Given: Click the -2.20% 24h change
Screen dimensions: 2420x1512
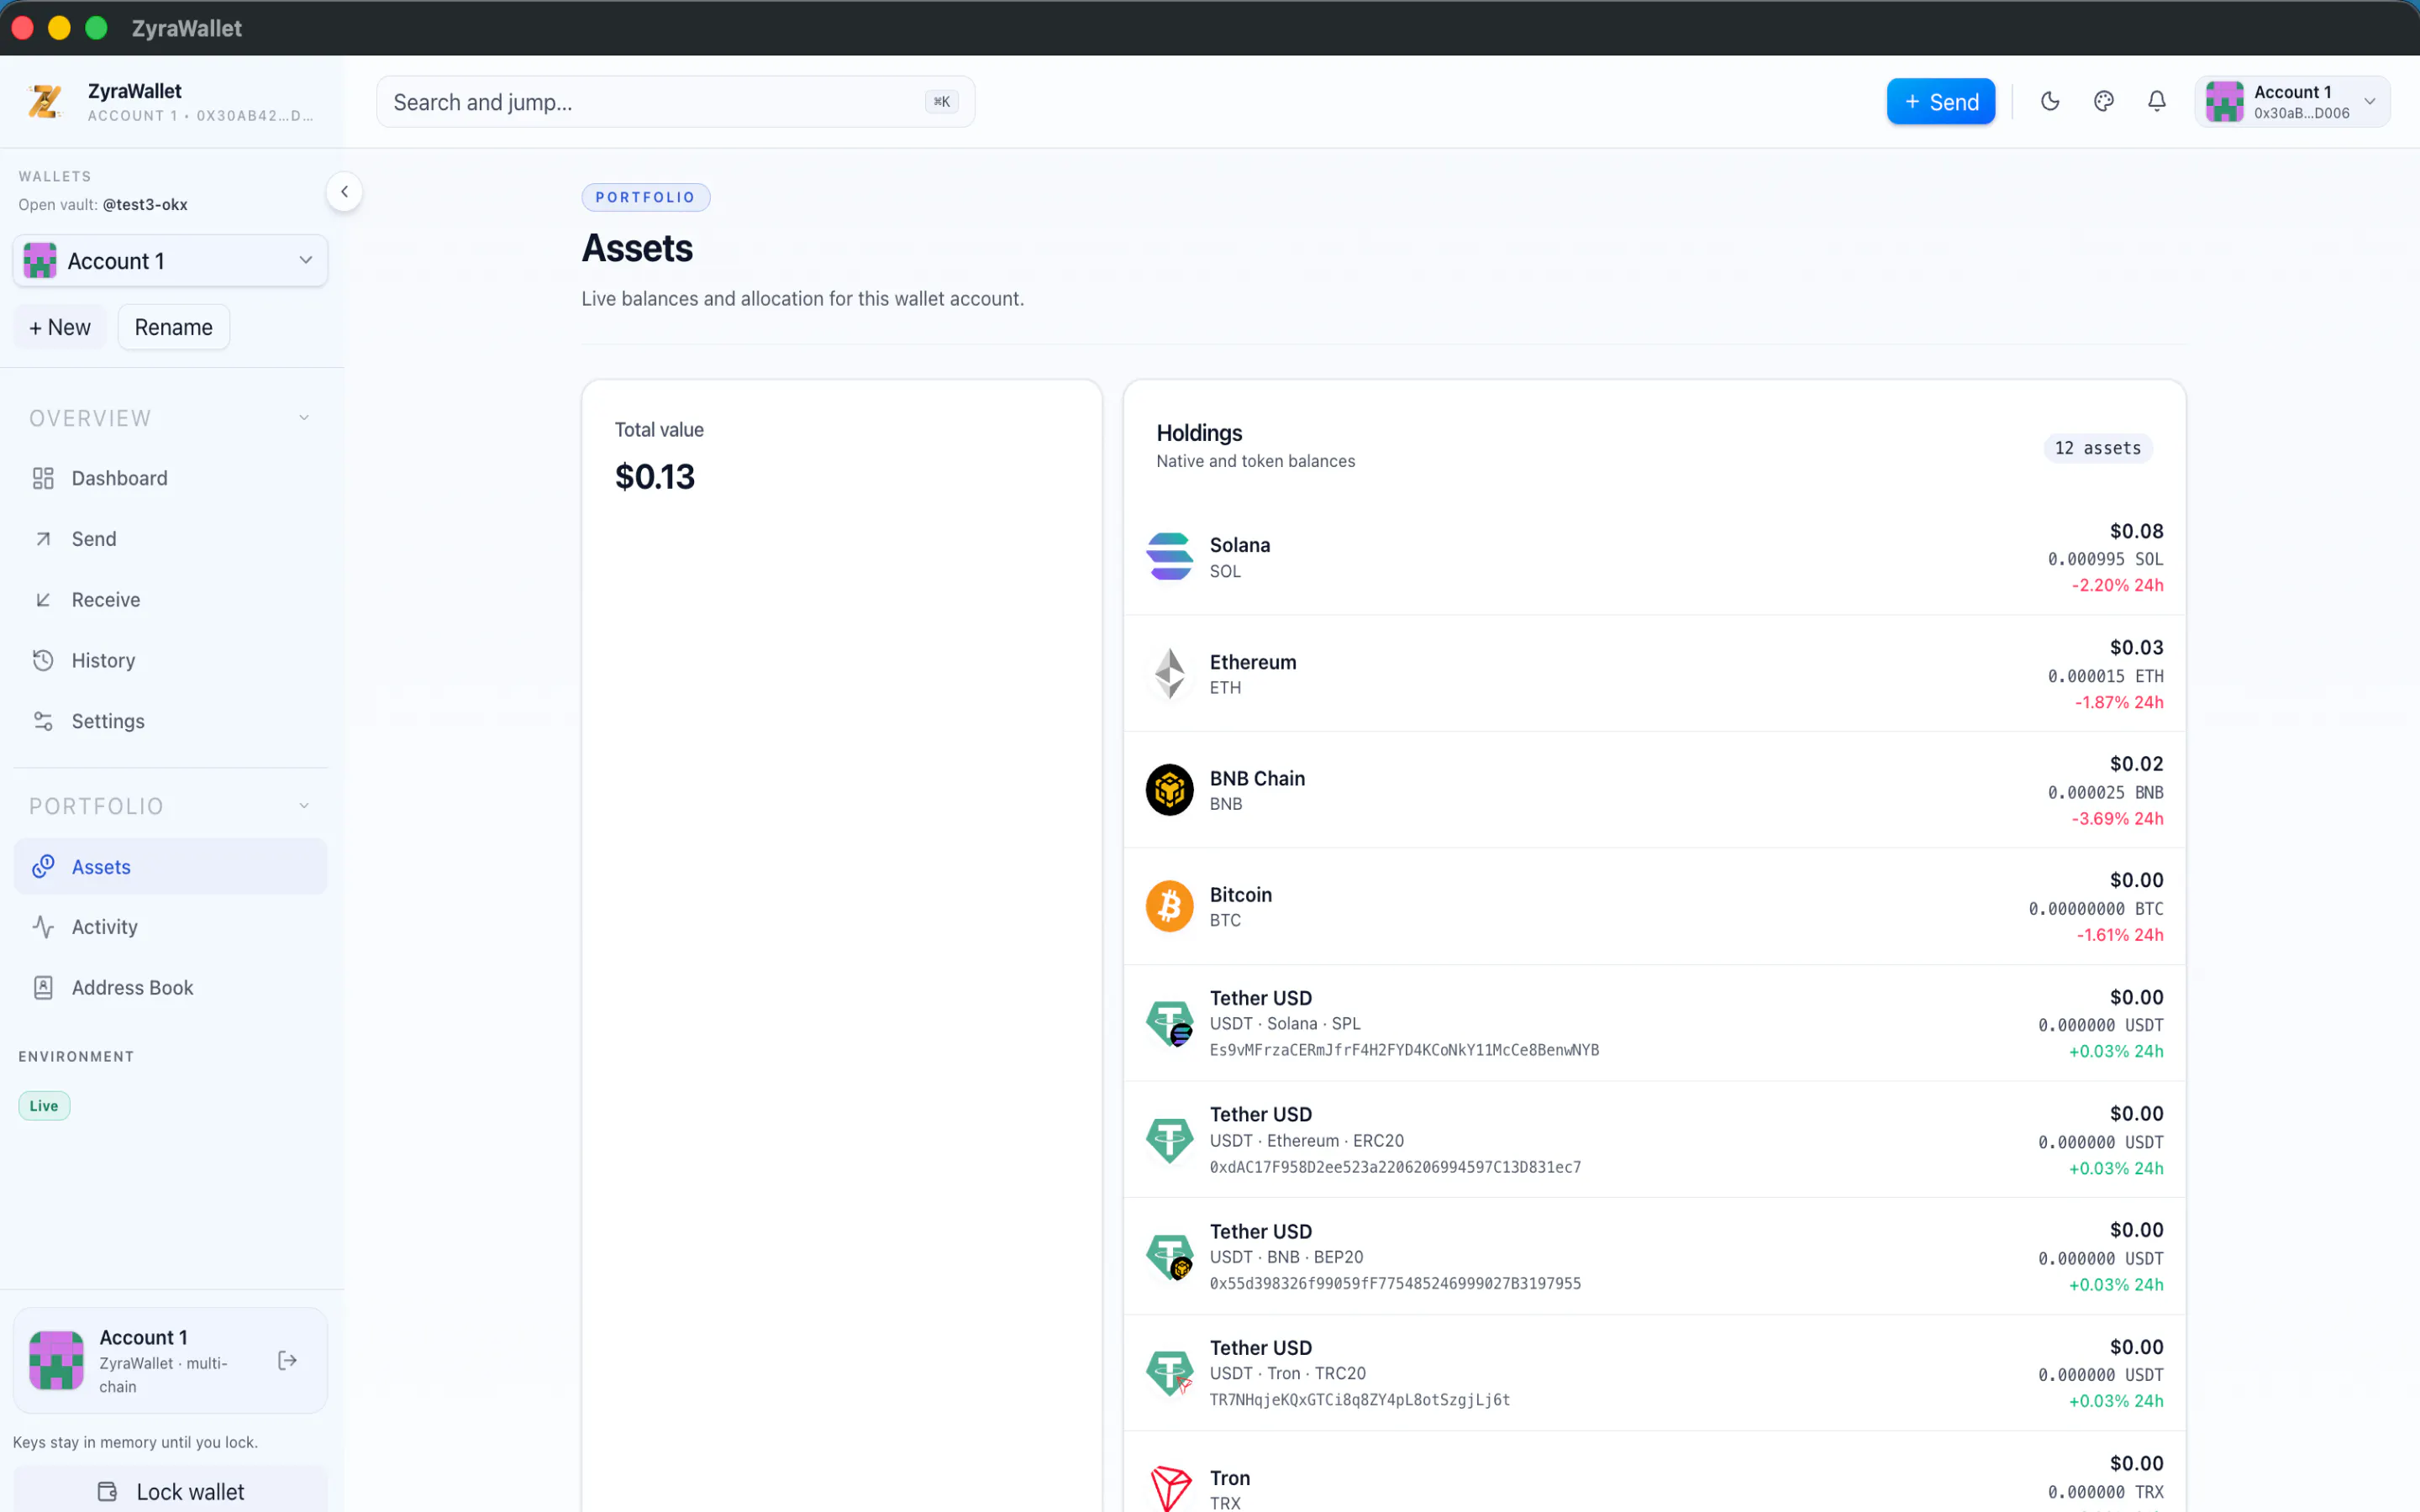Looking at the screenshot, I should (2117, 585).
